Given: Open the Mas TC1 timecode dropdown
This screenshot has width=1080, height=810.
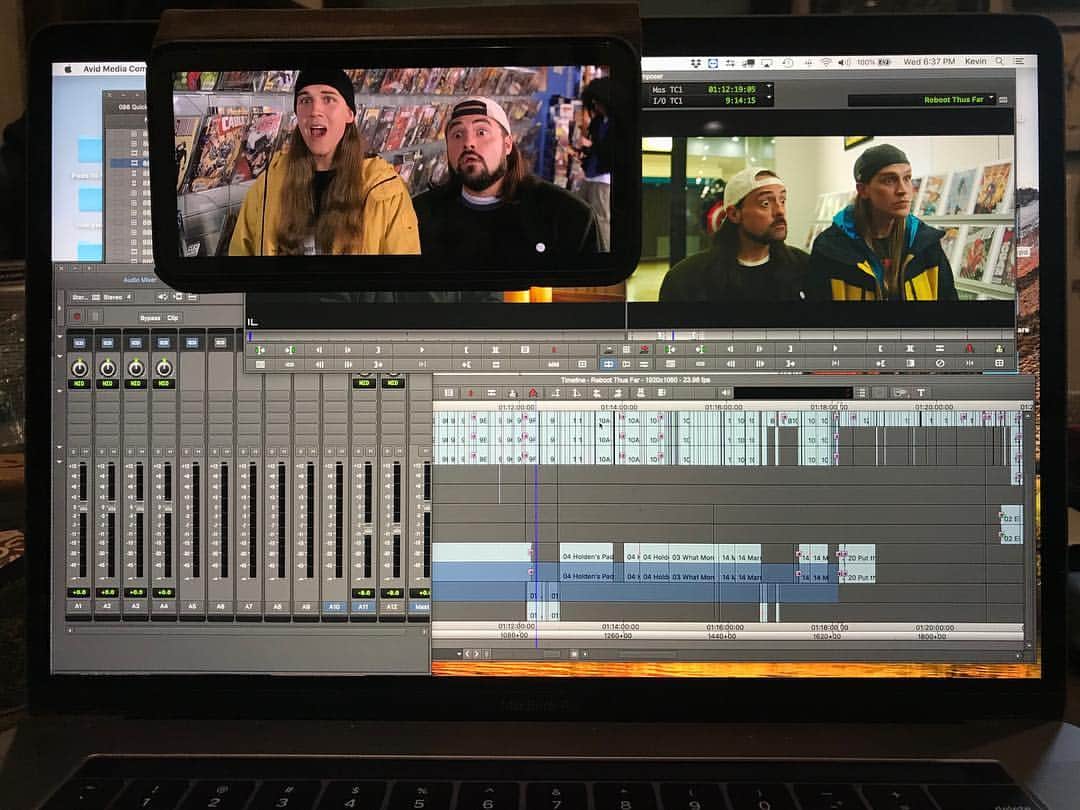Looking at the screenshot, I should (x=770, y=88).
